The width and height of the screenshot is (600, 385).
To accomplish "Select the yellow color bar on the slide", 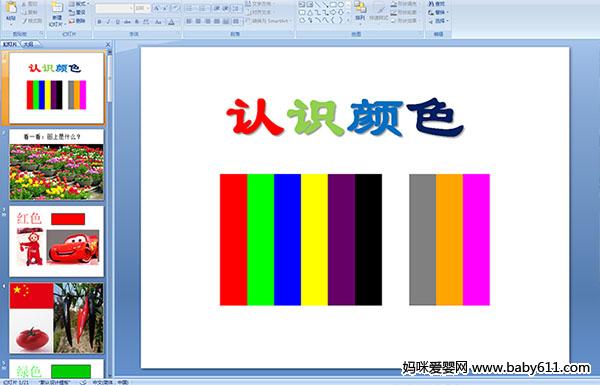I will click(x=314, y=240).
